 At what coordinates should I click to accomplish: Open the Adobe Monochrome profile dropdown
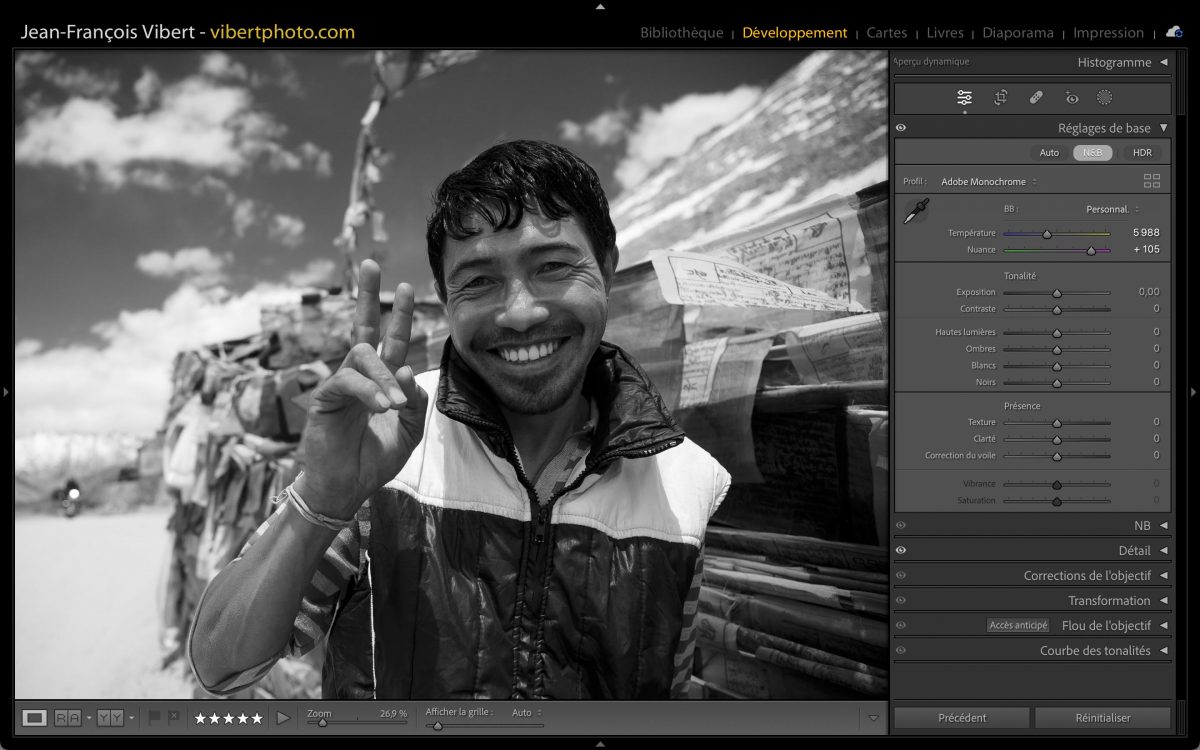[988, 182]
